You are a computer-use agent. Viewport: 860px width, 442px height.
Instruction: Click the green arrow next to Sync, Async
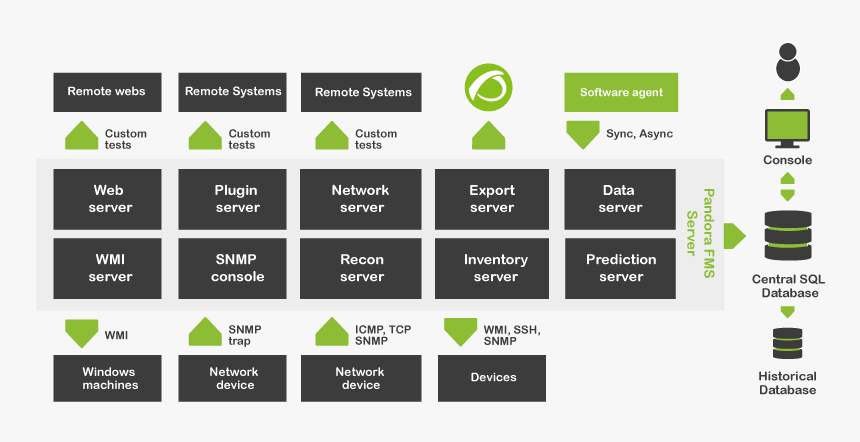(582, 135)
